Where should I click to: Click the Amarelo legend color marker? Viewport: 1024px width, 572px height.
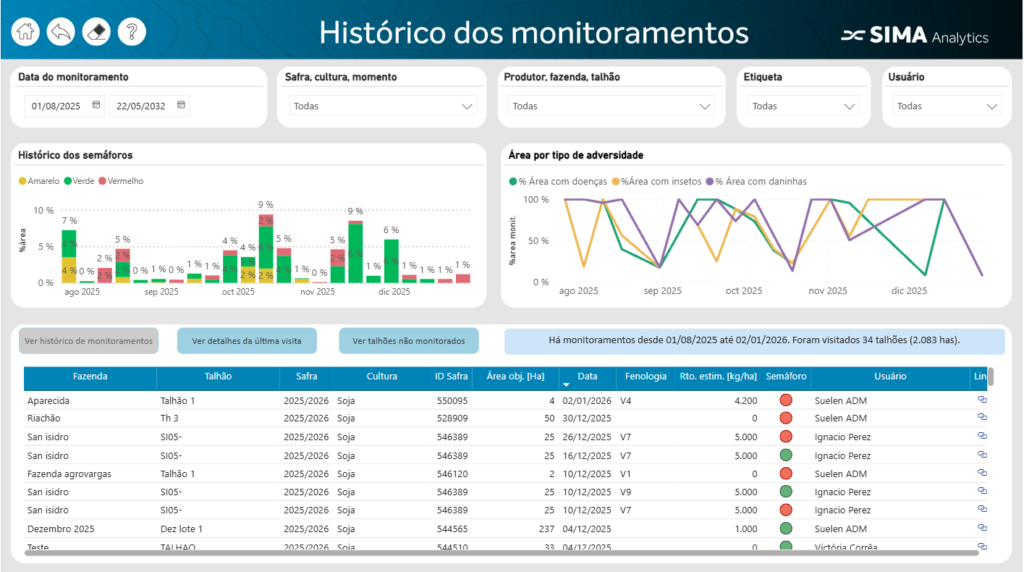[23, 181]
